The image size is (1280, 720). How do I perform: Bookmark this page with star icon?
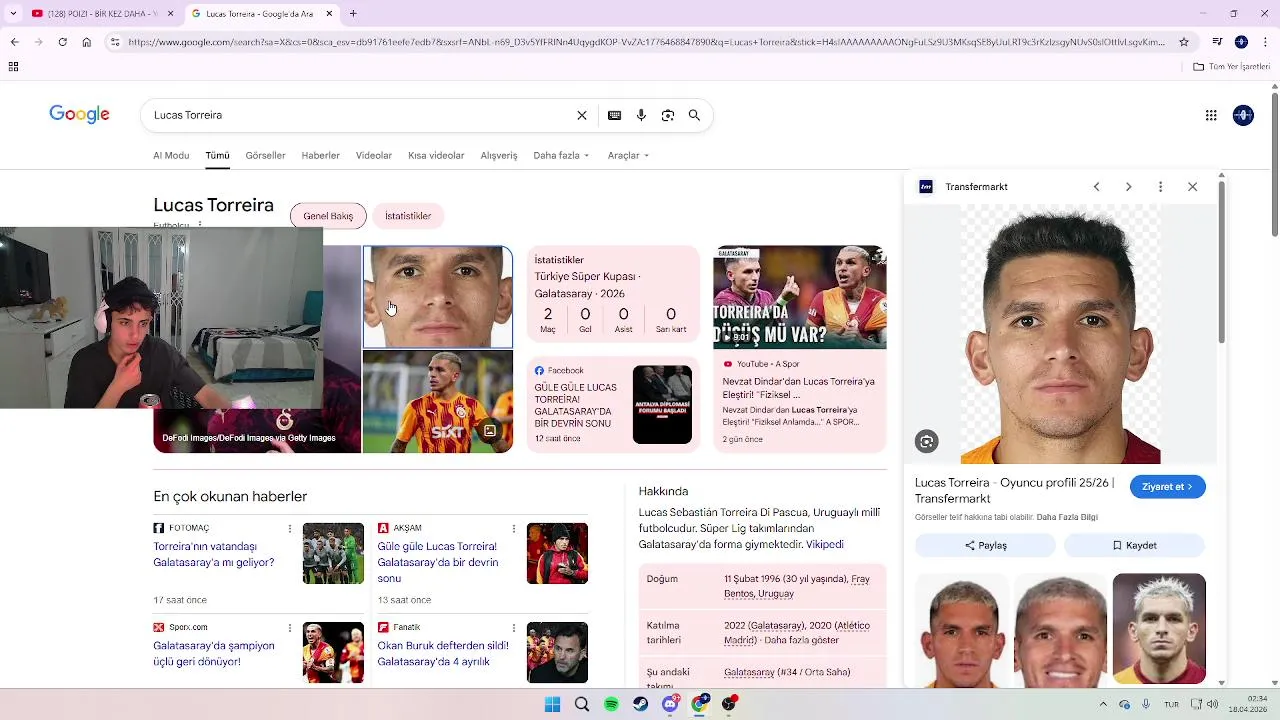(1184, 42)
